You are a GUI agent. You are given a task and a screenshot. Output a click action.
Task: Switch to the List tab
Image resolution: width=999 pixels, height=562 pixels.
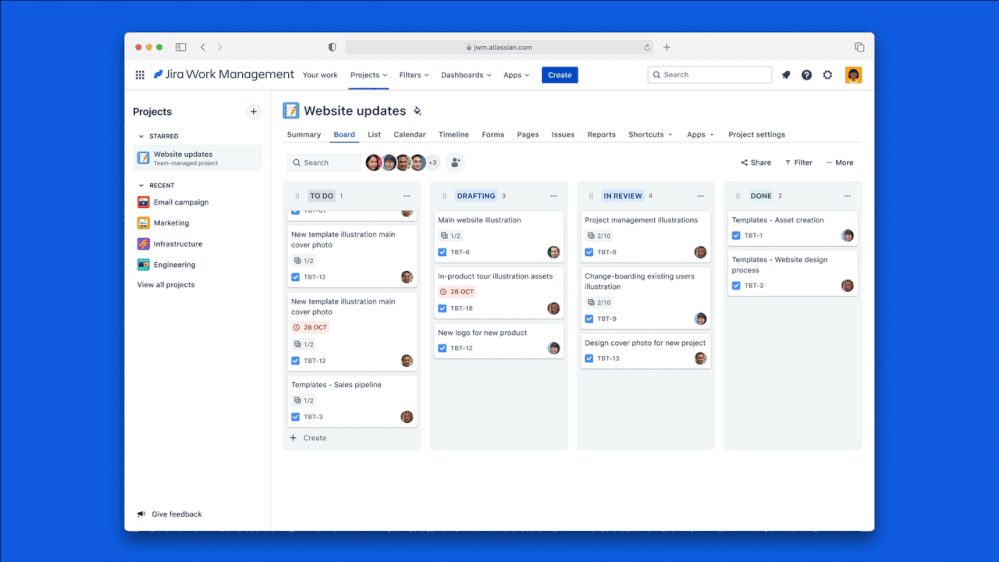(x=374, y=134)
